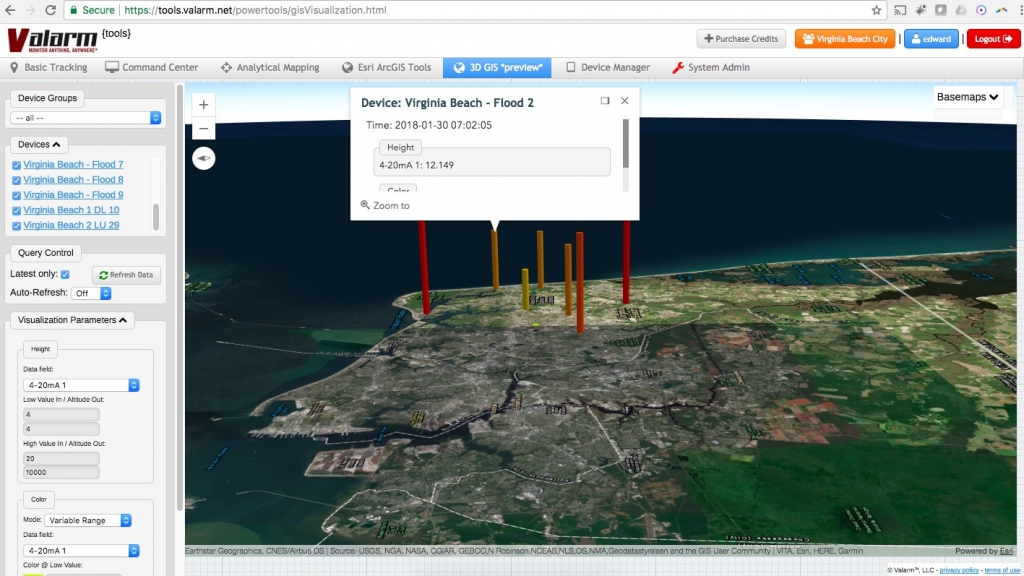Click the cast icon in browser toolbar

900,10
